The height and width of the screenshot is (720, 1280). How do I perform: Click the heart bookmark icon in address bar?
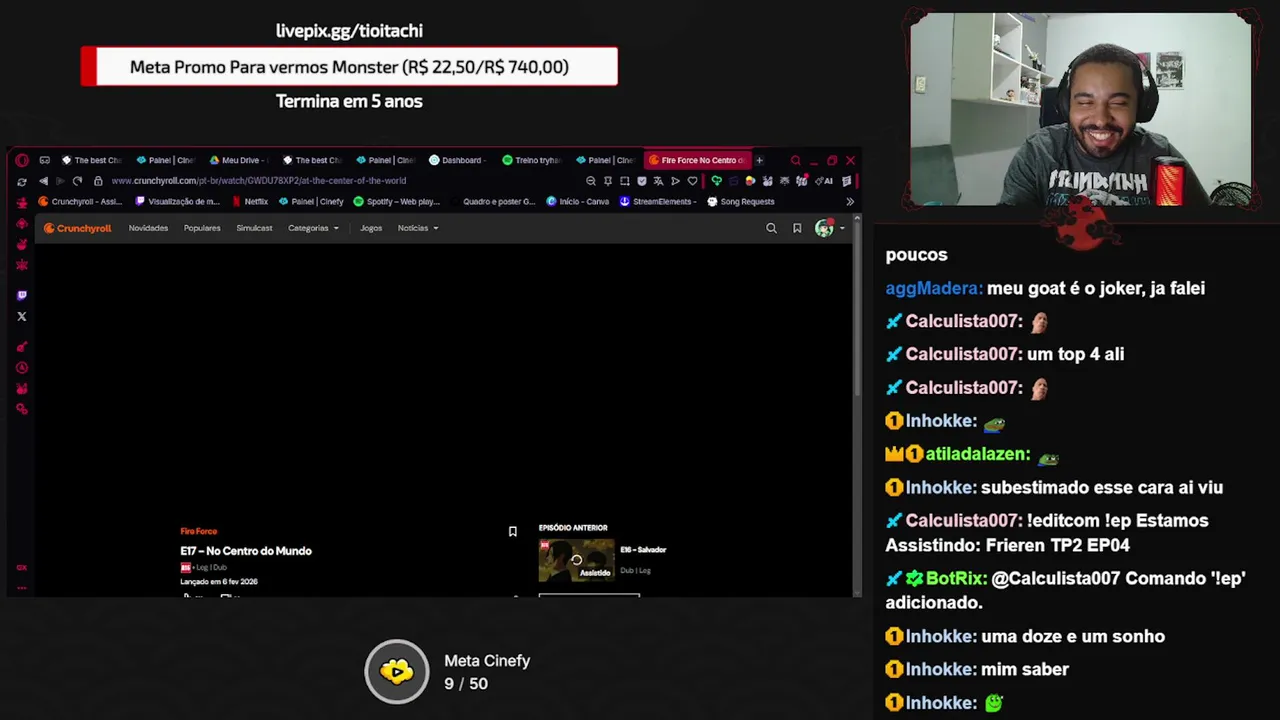(x=692, y=181)
